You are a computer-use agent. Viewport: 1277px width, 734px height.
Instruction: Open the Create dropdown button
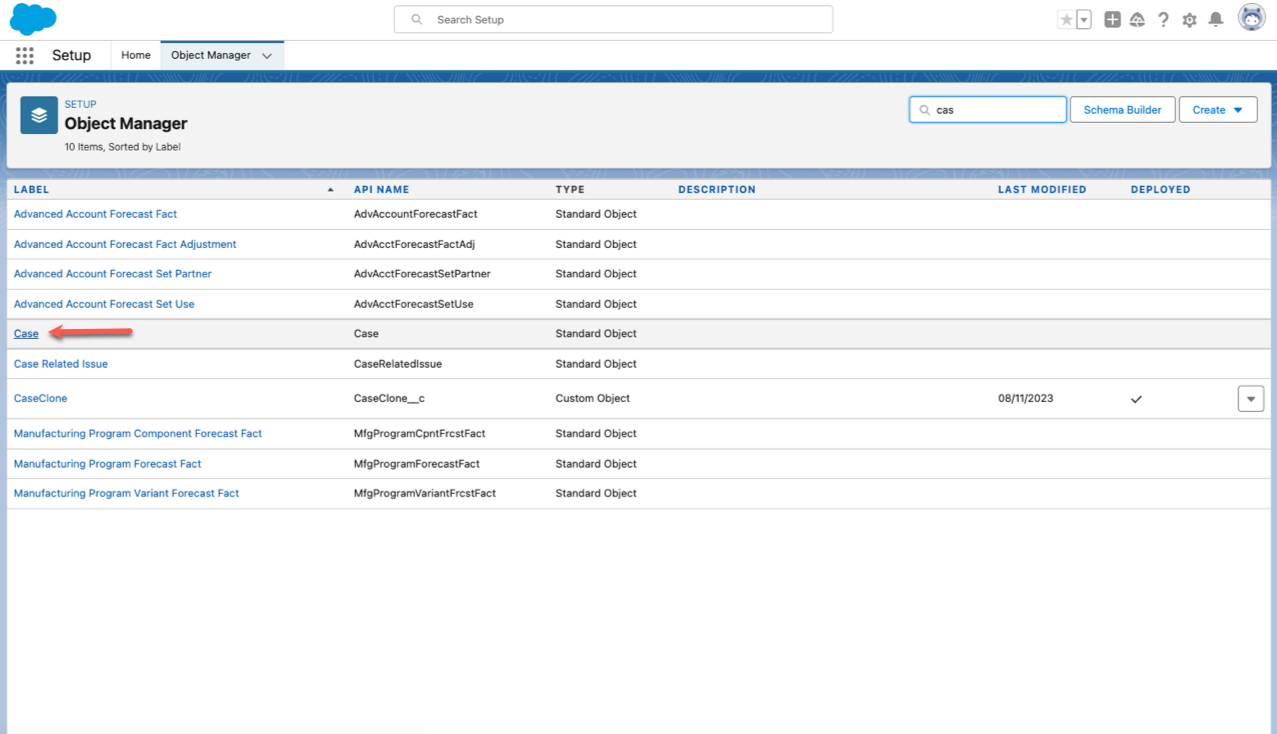[1217, 110]
